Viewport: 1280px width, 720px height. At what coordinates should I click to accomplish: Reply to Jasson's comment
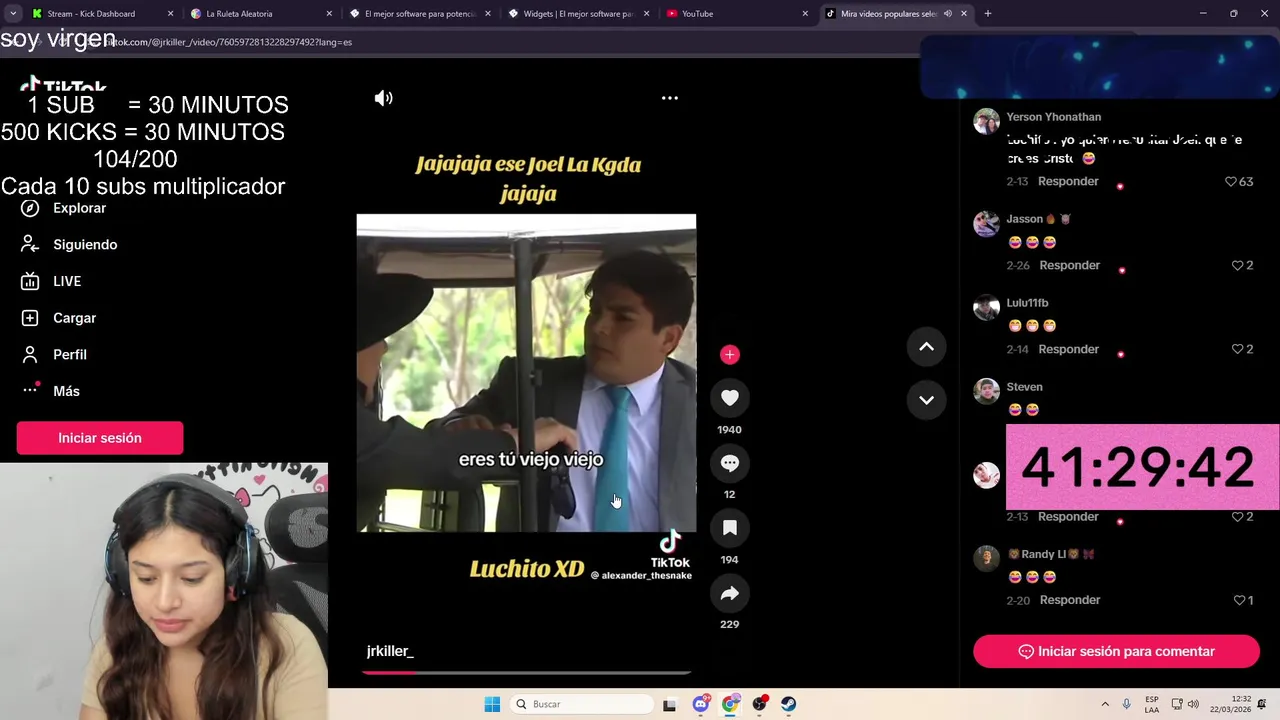click(x=1069, y=265)
